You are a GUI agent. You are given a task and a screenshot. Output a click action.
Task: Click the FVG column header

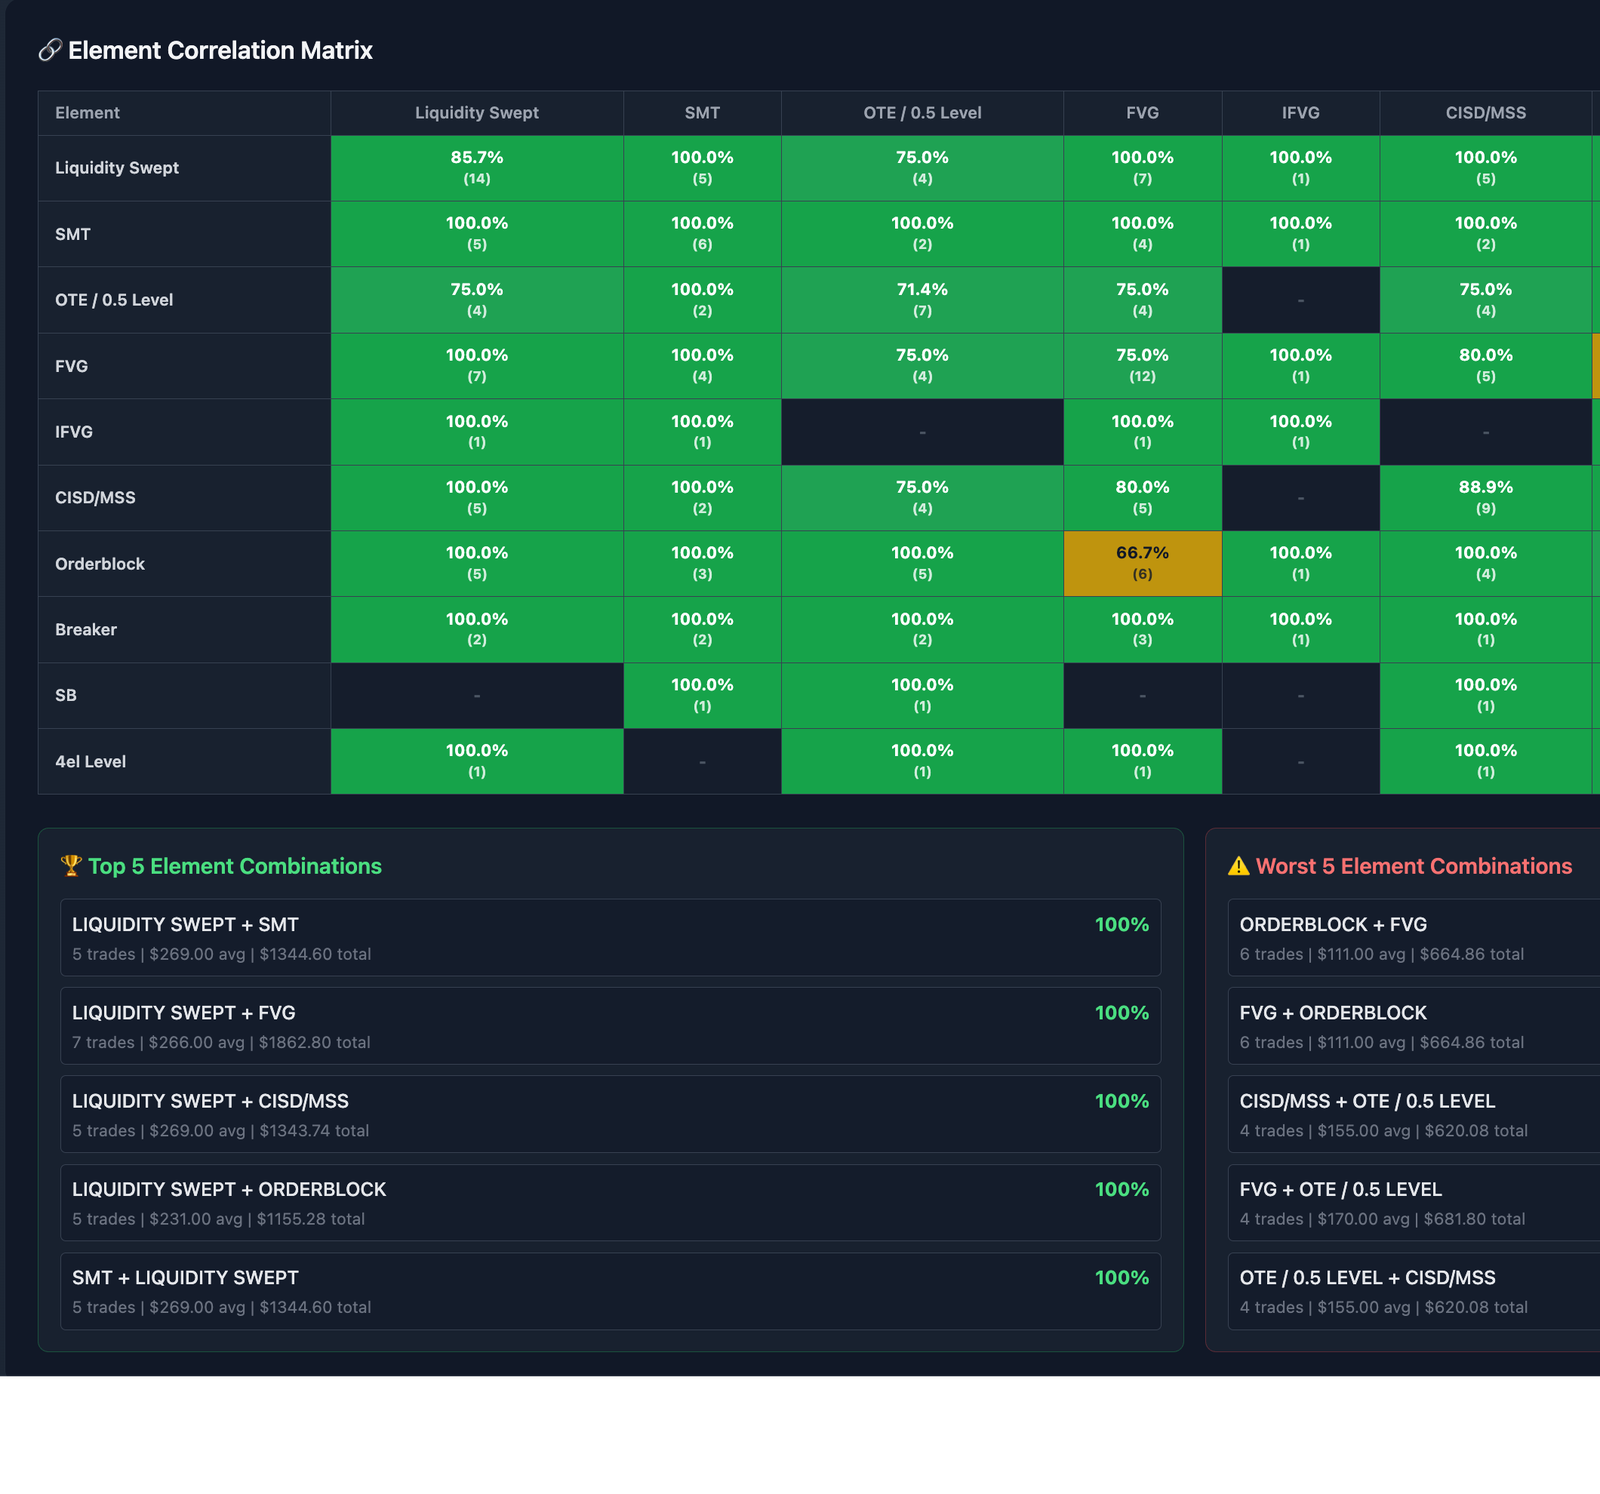pos(1143,113)
